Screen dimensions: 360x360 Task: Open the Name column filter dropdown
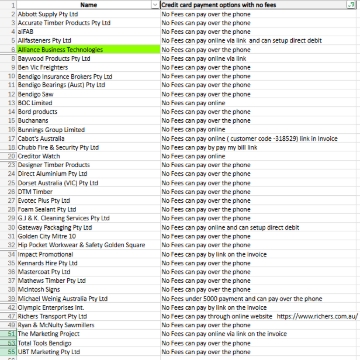pyautogui.click(x=155, y=5)
